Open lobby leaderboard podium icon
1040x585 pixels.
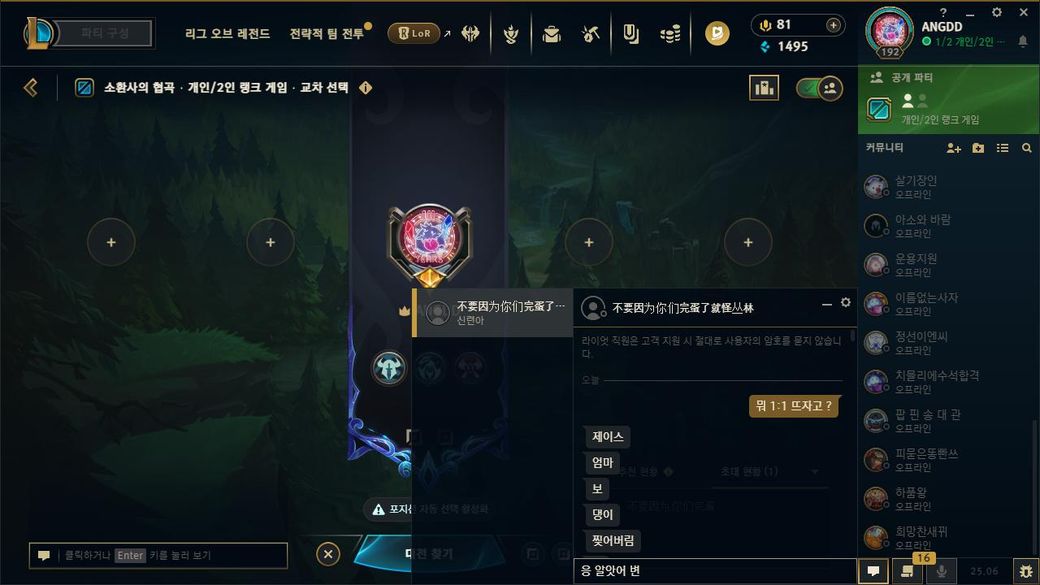click(764, 88)
